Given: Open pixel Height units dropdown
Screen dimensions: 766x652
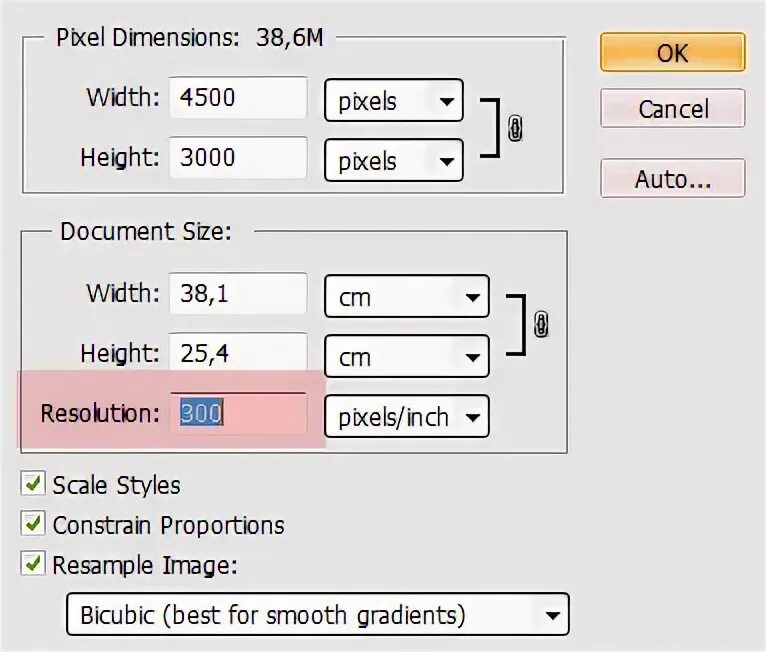Looking at the screenshot, I should tap(393, 160).
